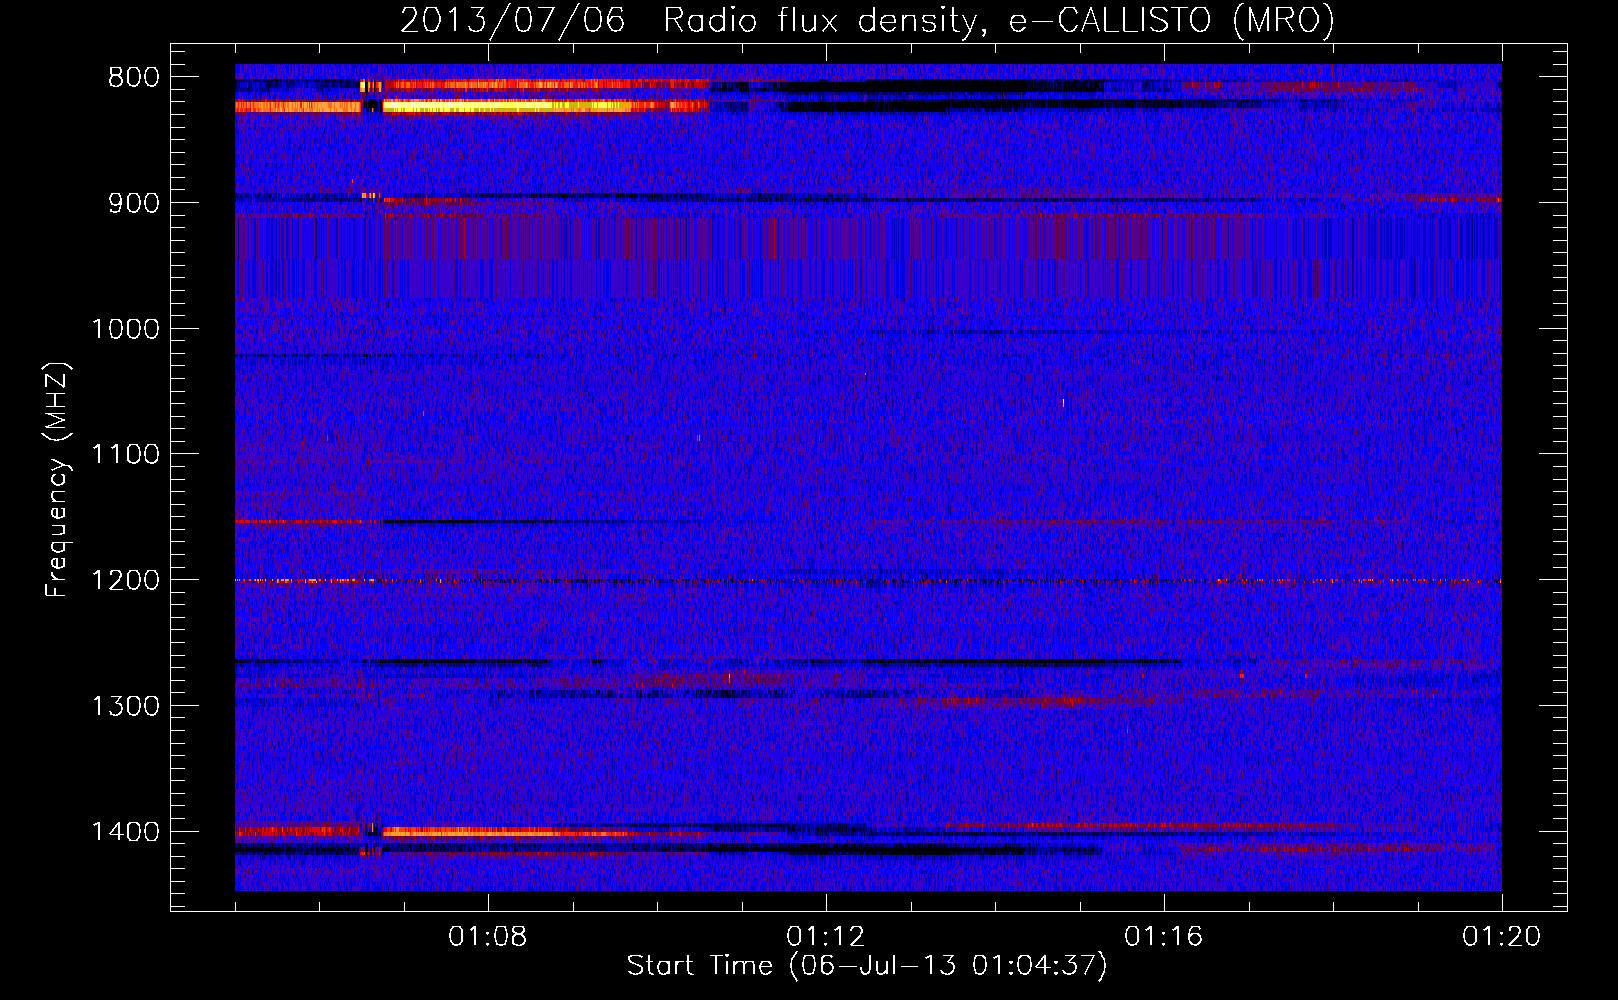Select the 900 frequency tick label
This screenshot has width=1618, height=1000.
pyautogui.click(x=134, y=203)
